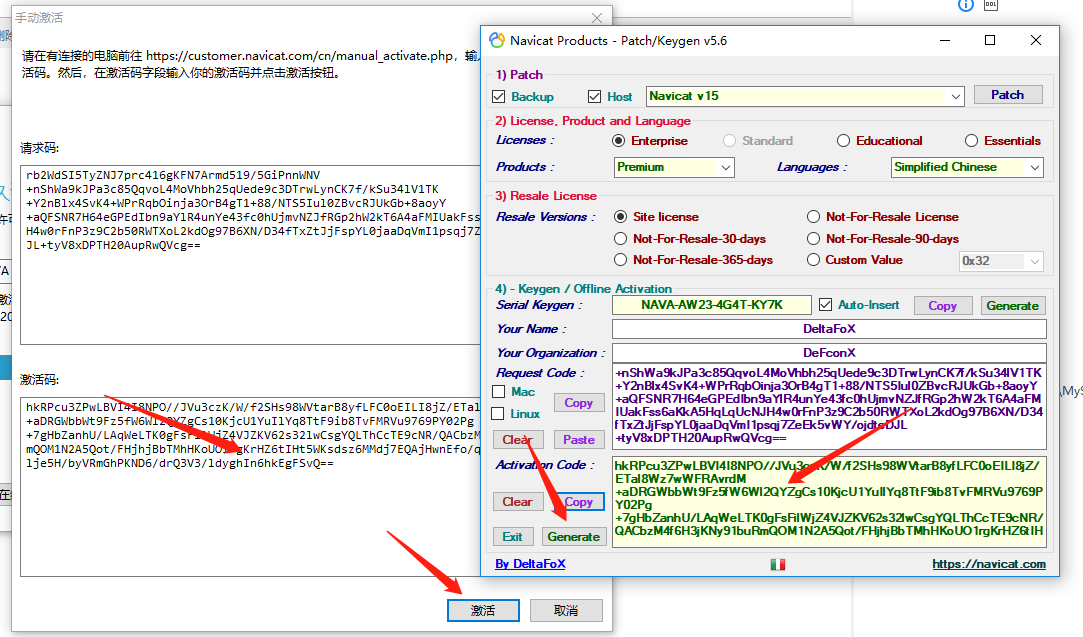Image resolution: width=1083 pixels, height=637 pixels.
Task: Click the Patch button
Action: point(1008,95)
